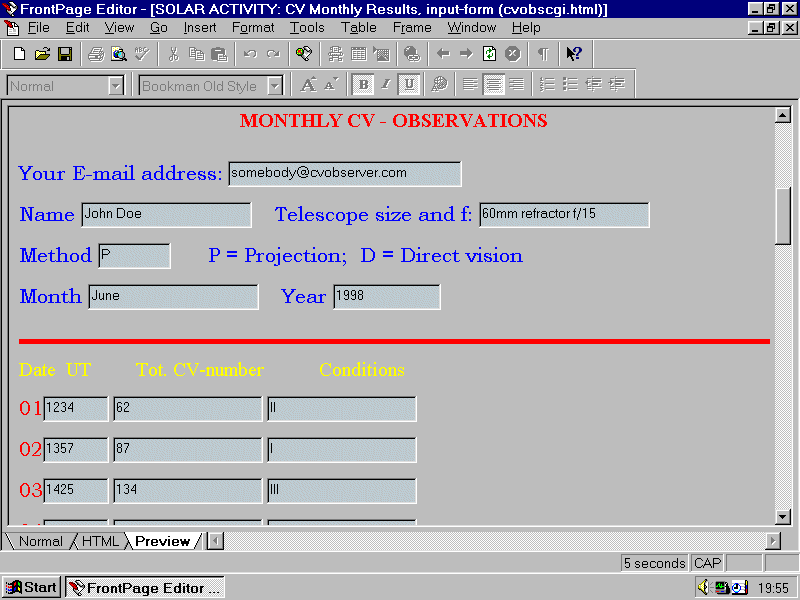Save the page with the floppy disk icon
Screen dimensions: 800x600
pos(64,54)
